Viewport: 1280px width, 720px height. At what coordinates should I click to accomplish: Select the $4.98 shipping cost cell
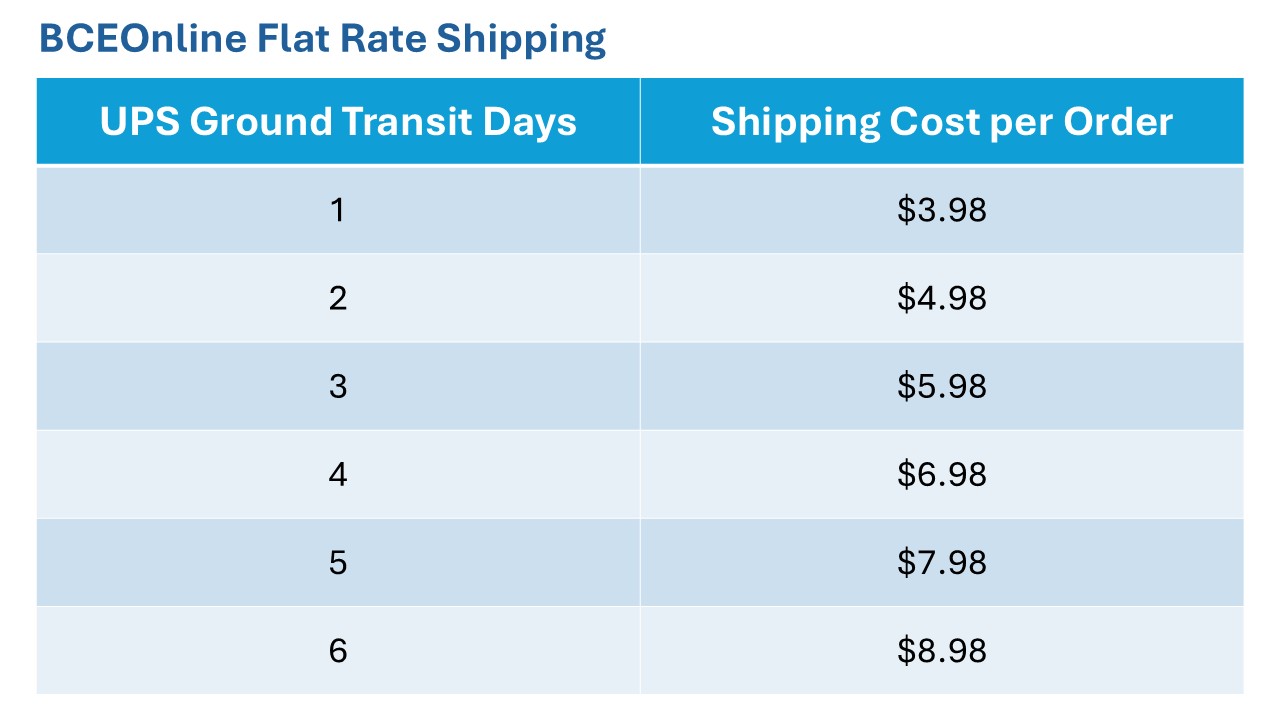pyautogui.click(x=941, y=298)
